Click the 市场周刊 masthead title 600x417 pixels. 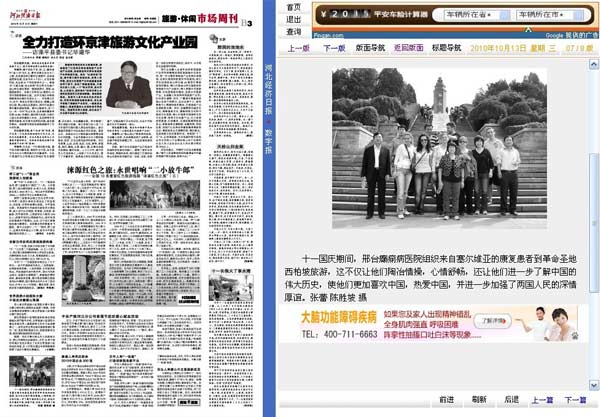217,18
